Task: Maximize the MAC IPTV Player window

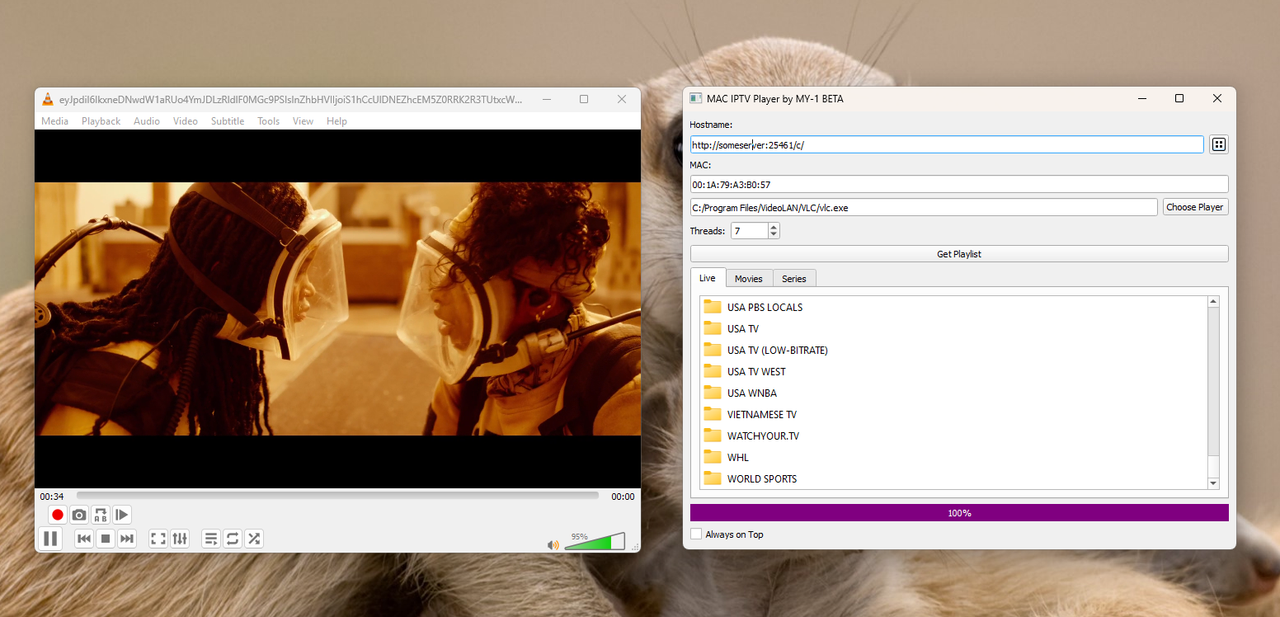Action: (1179, 98)
